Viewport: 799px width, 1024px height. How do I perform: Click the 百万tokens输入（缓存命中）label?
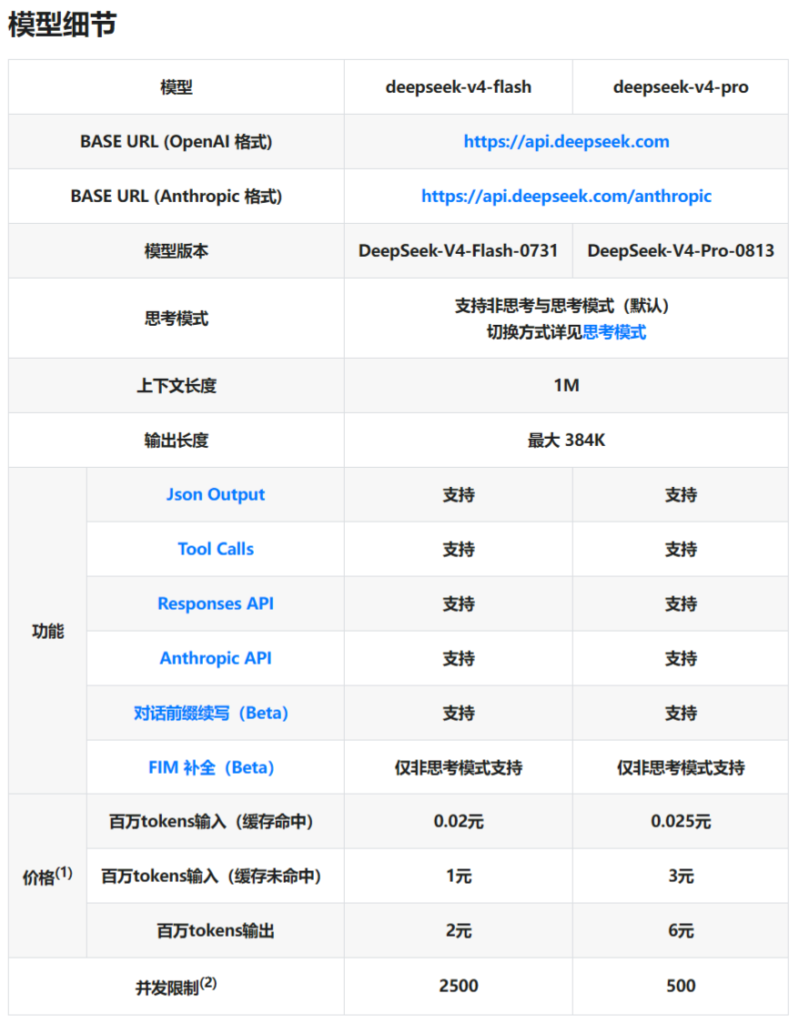[x=211, y=822]
